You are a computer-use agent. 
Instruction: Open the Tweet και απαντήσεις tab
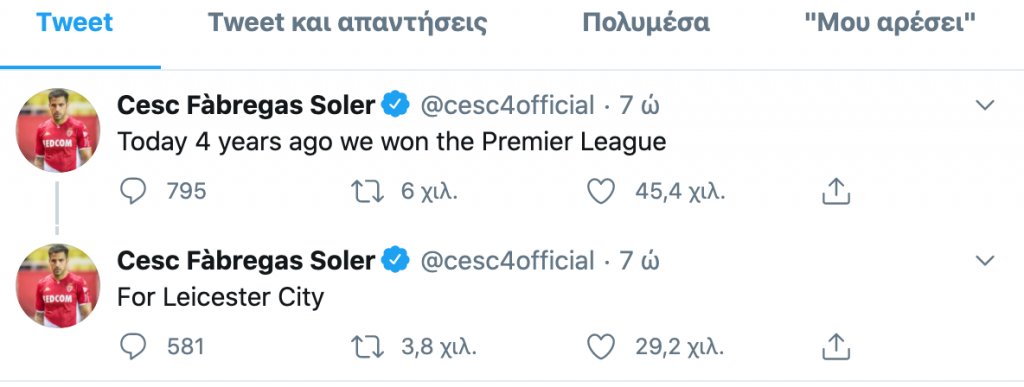[347, 23]
